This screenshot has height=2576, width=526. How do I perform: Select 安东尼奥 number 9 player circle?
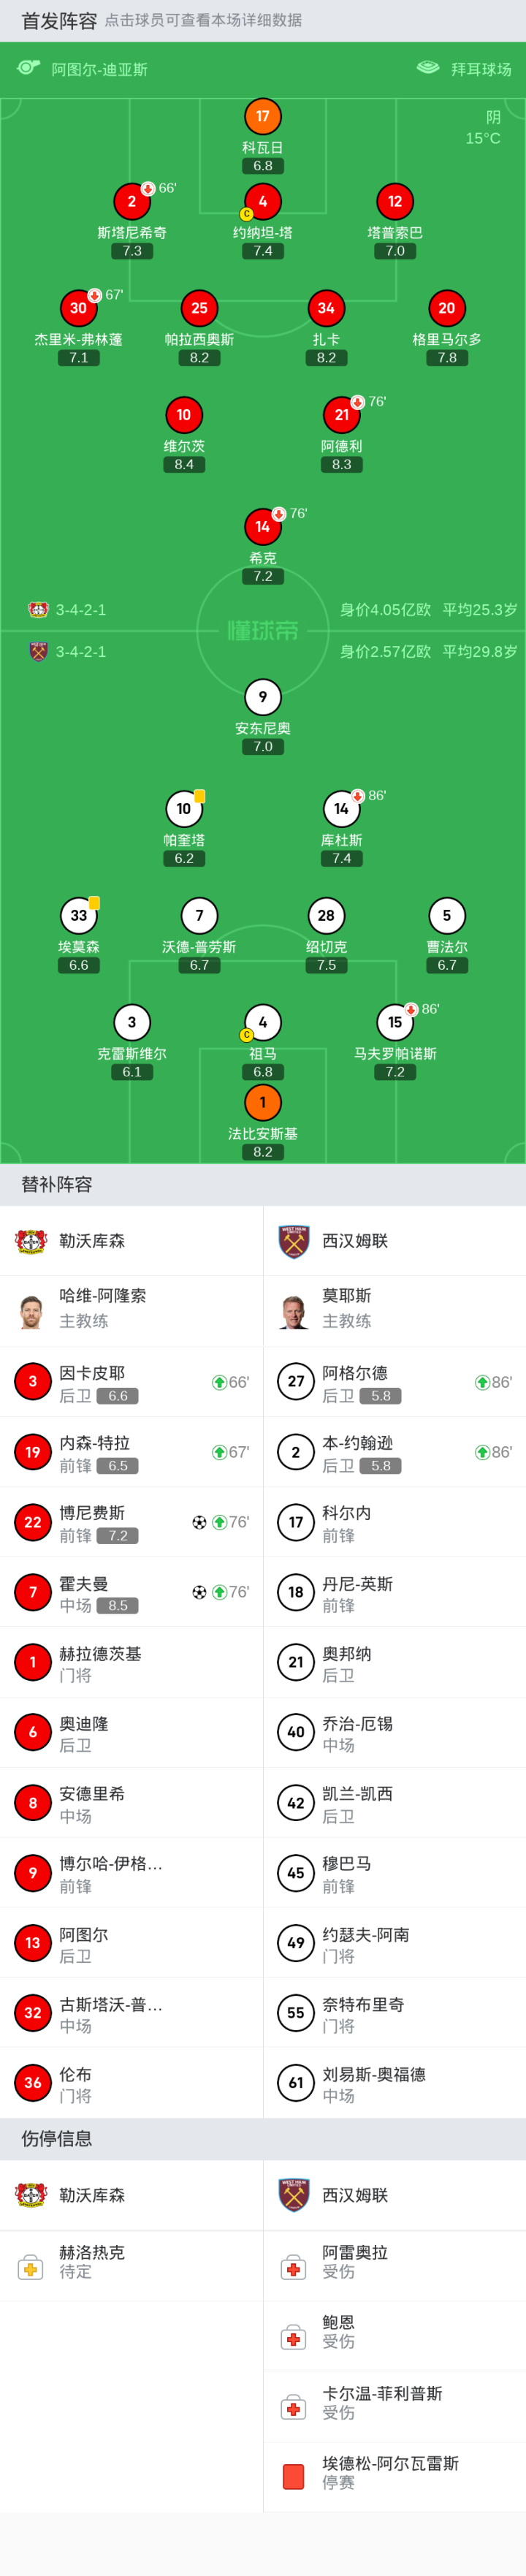(x=262, y=697)
